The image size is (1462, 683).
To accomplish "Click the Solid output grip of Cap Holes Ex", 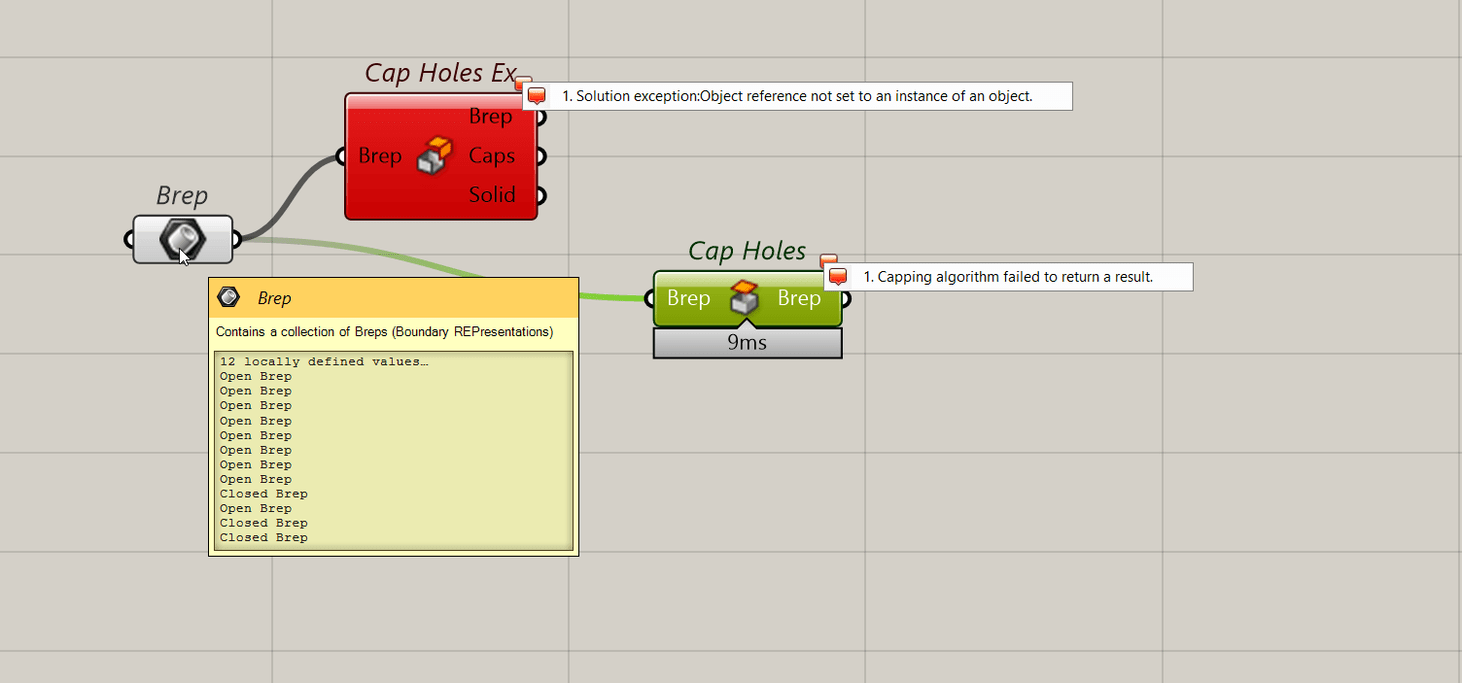I will click(541, 195).
